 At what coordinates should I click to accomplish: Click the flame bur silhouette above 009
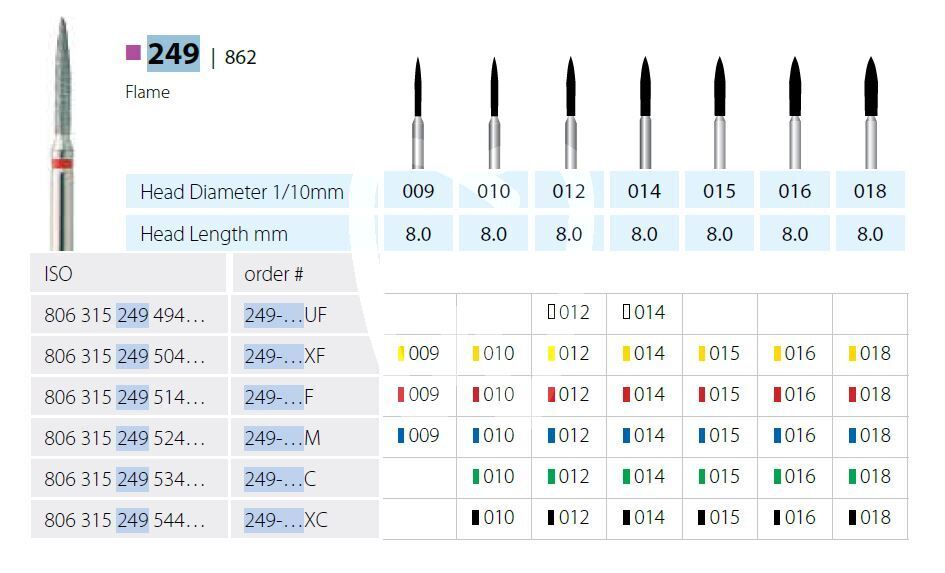coord(418,110)
